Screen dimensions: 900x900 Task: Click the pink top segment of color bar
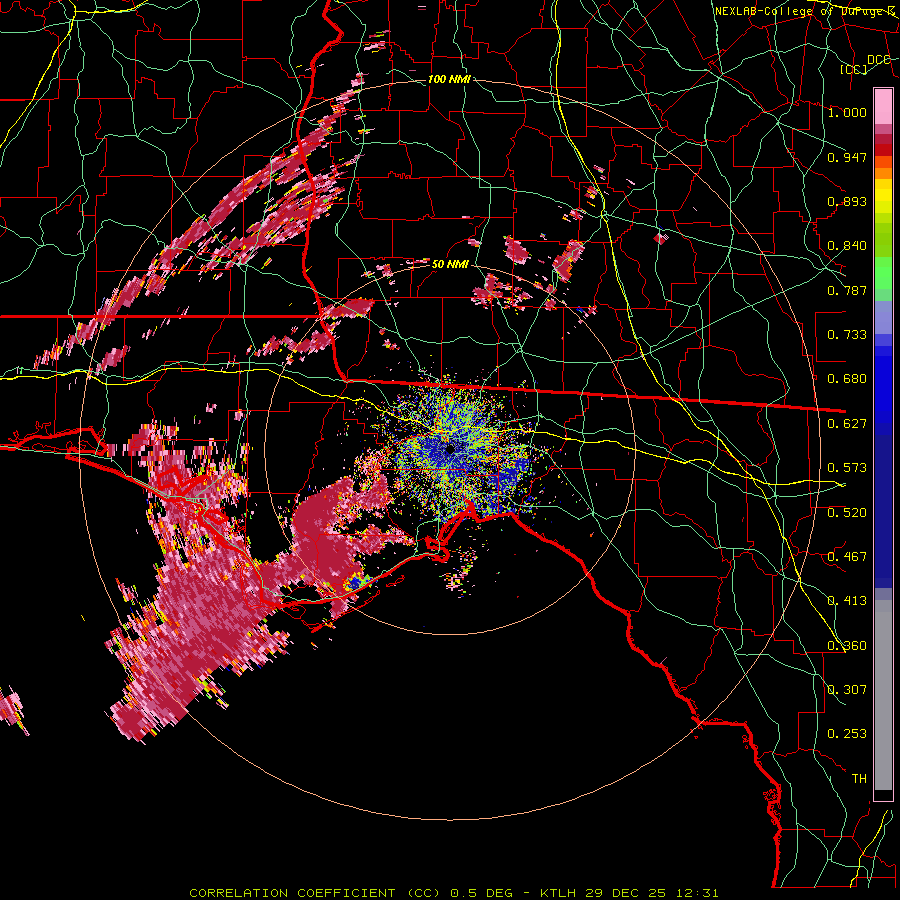pyautogui.click(x=883, y=106)
